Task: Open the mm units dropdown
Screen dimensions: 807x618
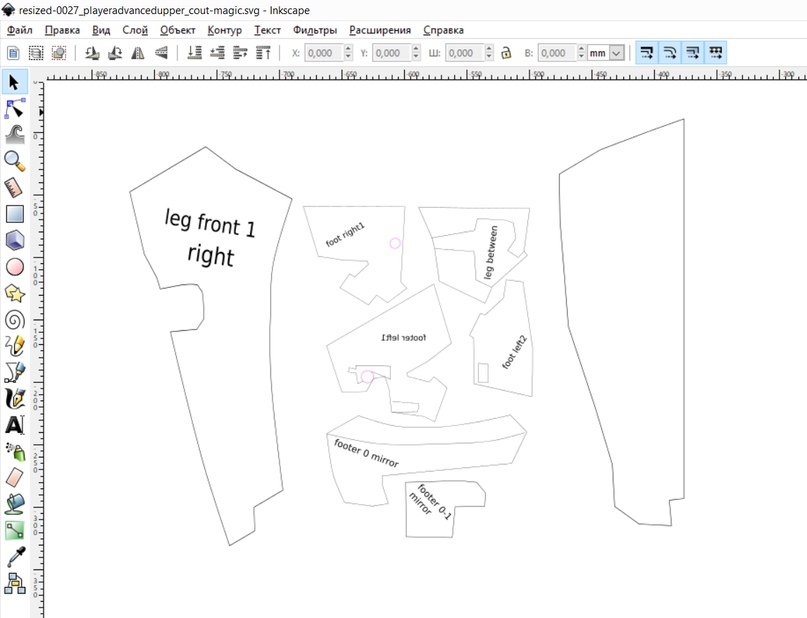Action: pyautogui.click(x=606, y=53)
